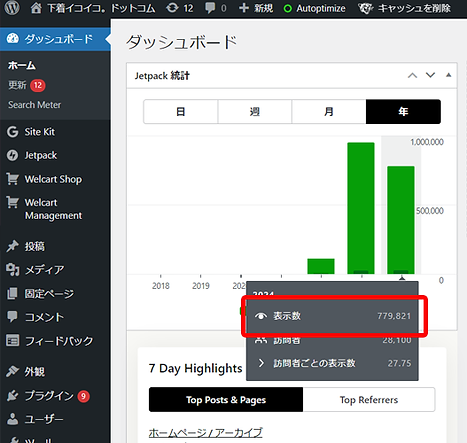Click キャッシュを削除 in admin bar
Image resolution: width=467 pixels, height=443 pixels.
[x=414, y=8]
